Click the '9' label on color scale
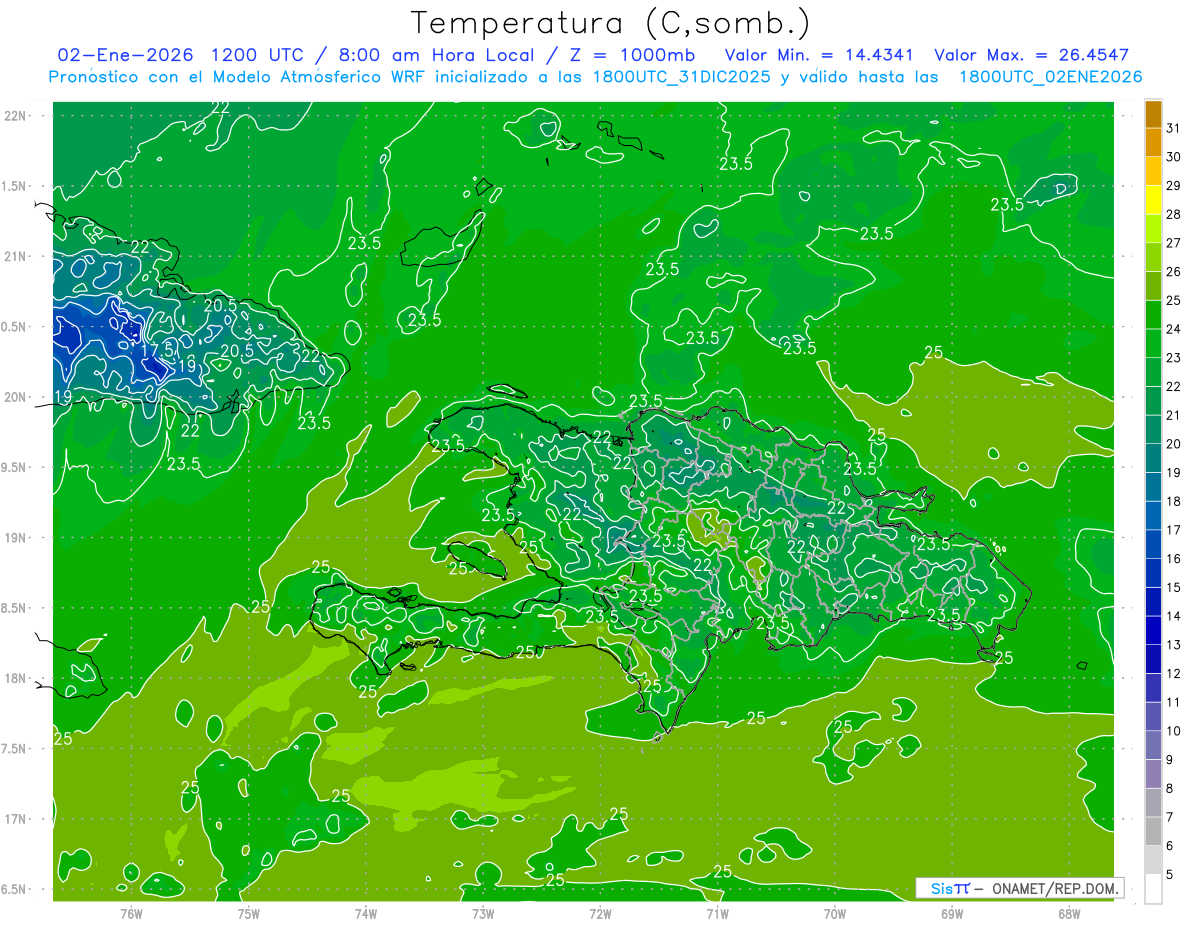This screenshot has height=927, width=1200. point(1170,760)
